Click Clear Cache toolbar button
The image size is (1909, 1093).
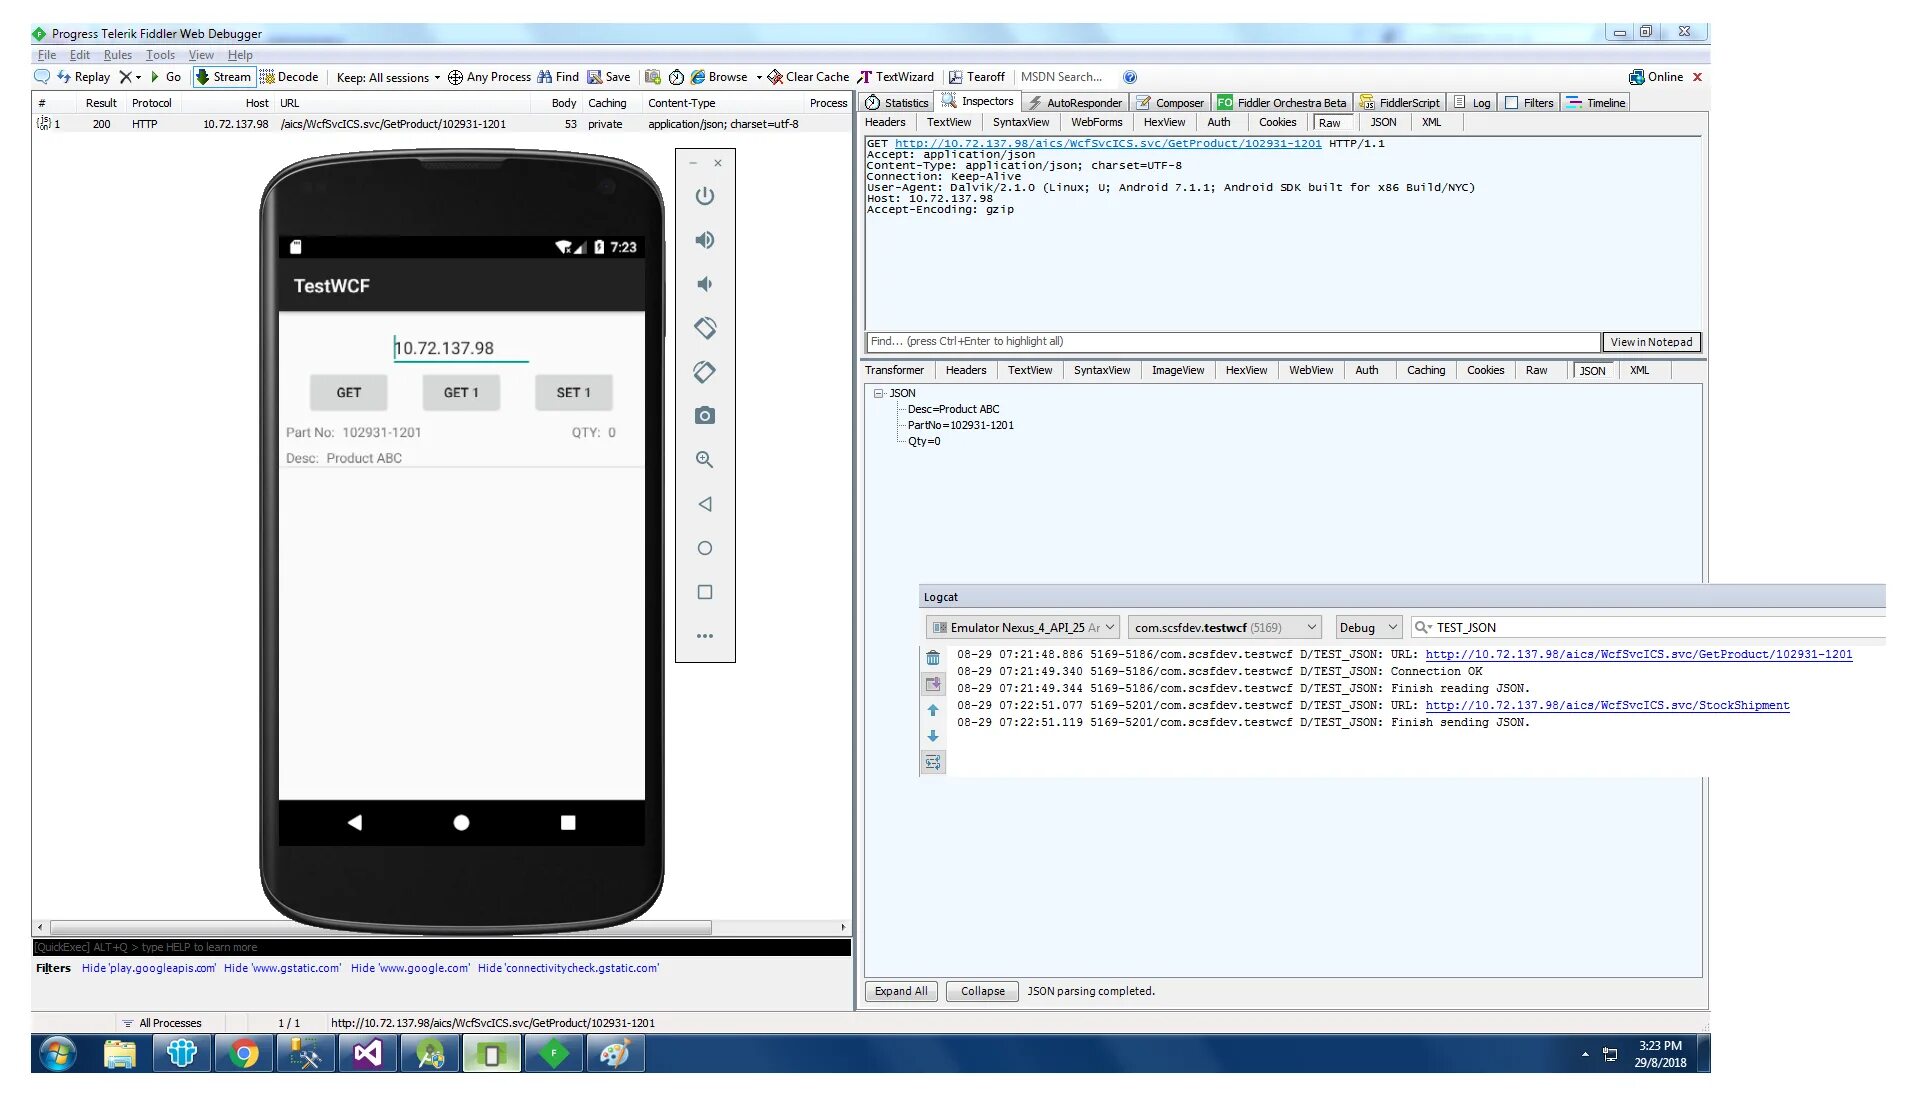(808, 77)
